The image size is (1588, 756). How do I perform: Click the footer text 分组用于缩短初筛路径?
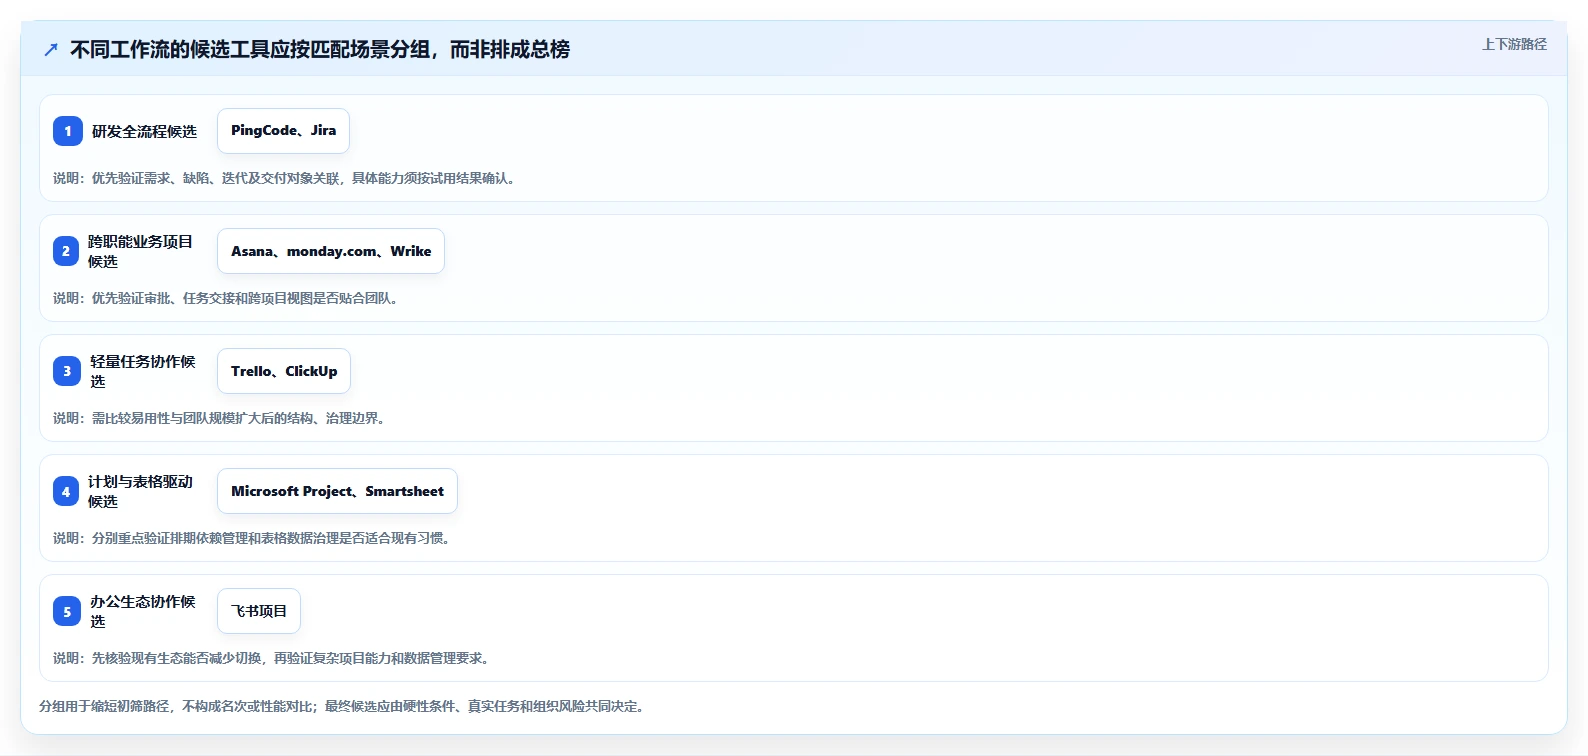(x=104, y=706)
